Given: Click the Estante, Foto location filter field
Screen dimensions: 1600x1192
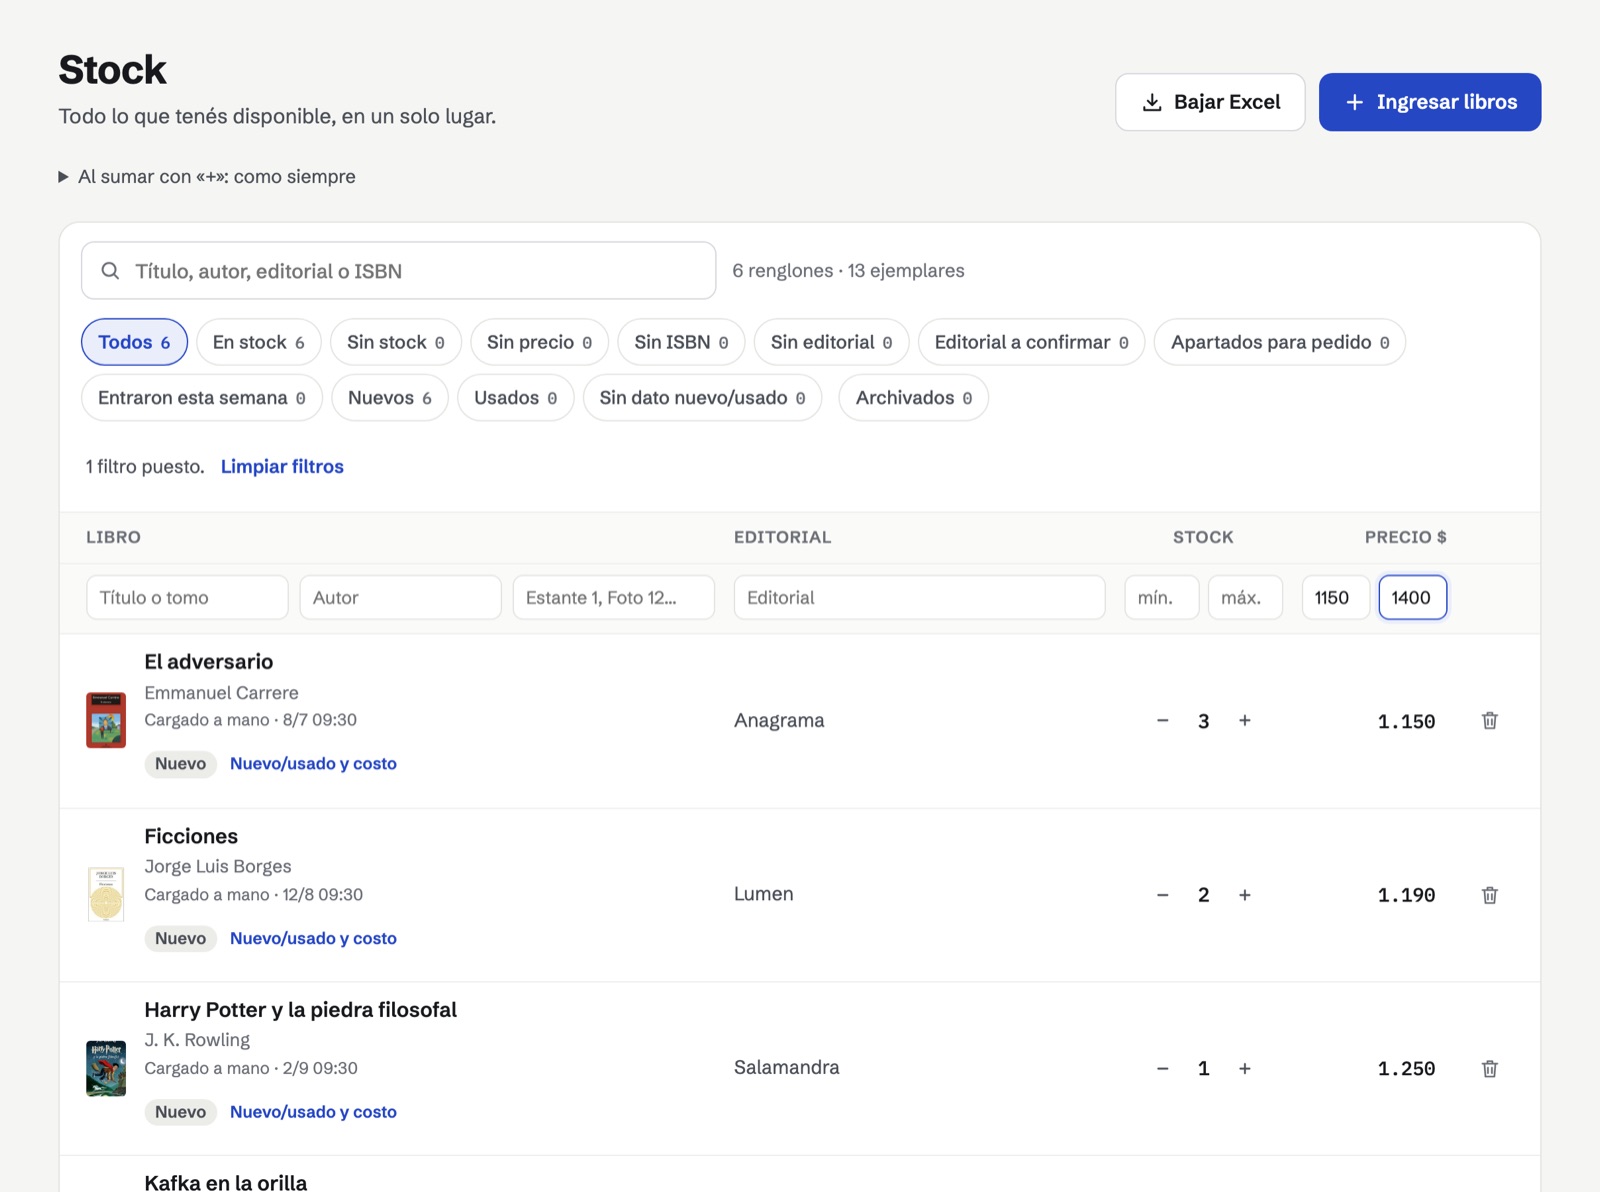Looking at the screenshot, I should pos(614,598).
